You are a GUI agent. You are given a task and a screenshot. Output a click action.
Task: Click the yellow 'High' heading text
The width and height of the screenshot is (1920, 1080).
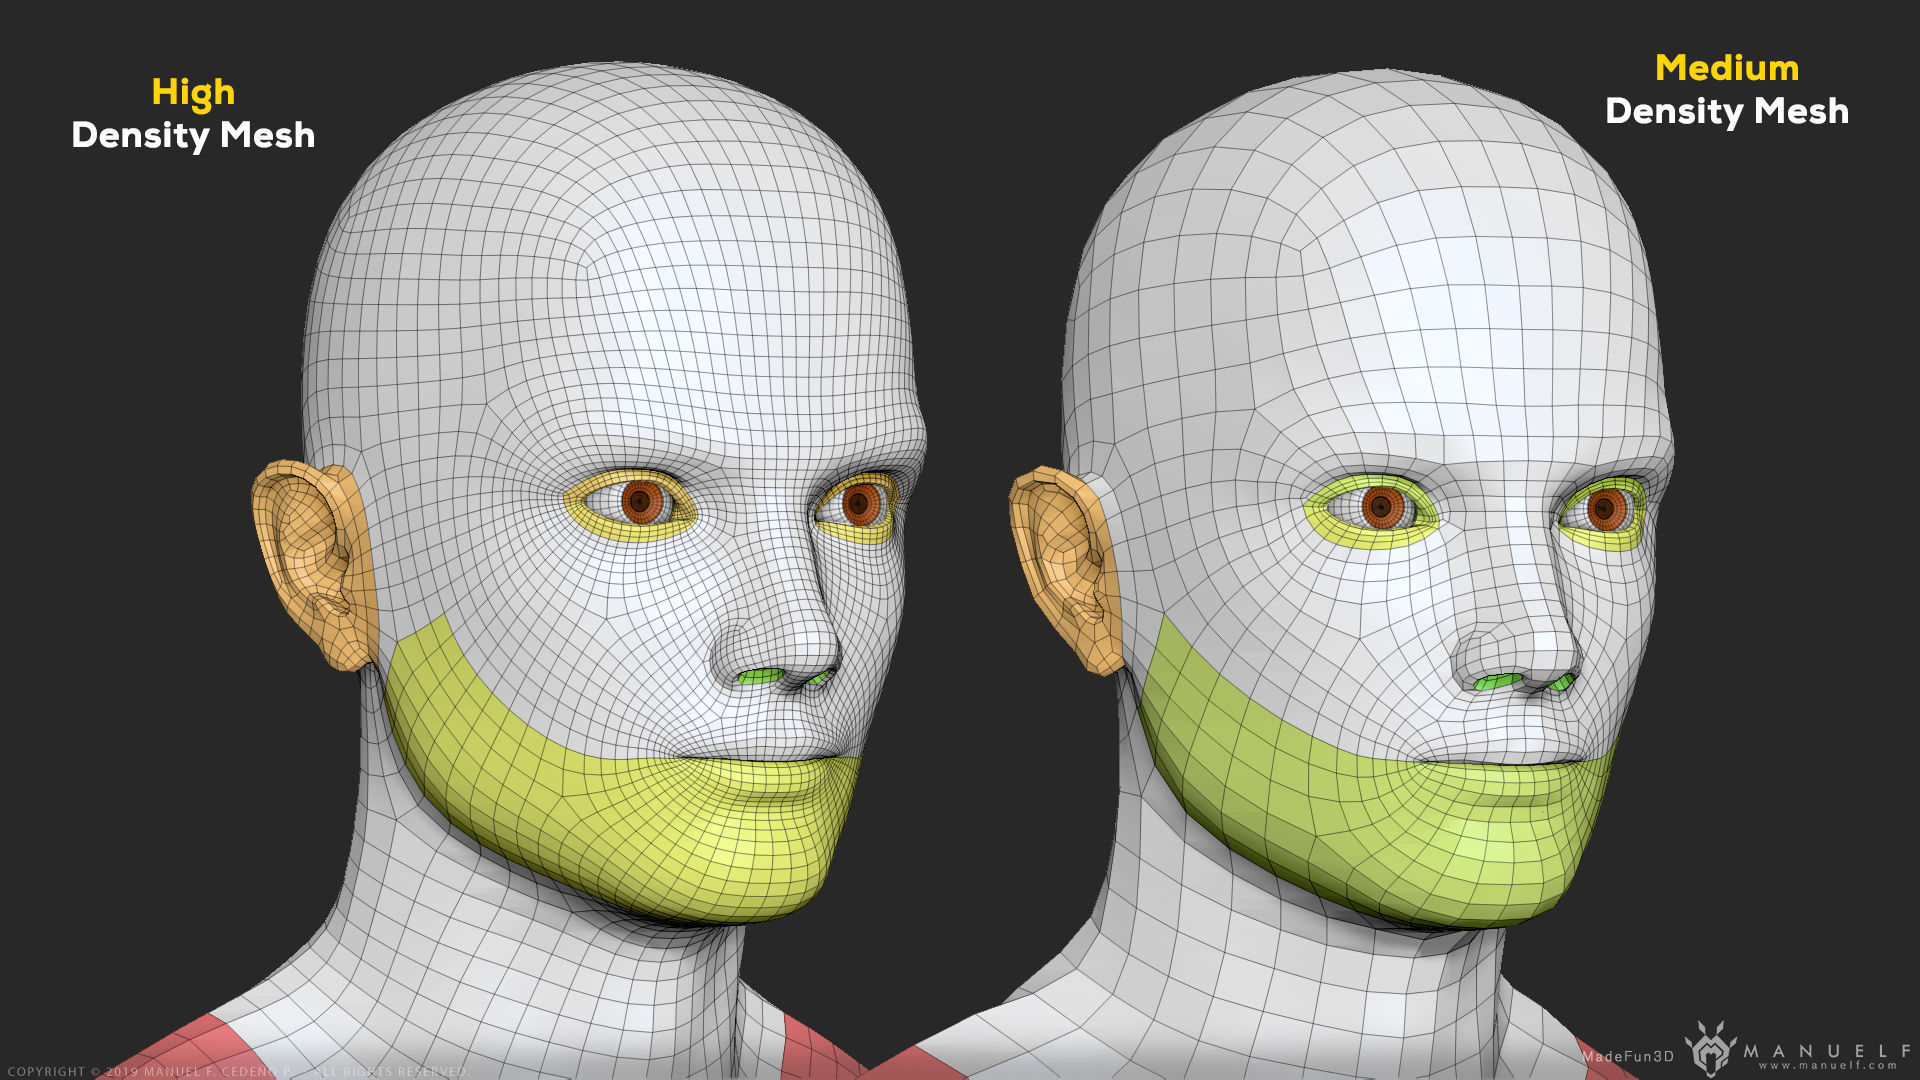[193, 93]
